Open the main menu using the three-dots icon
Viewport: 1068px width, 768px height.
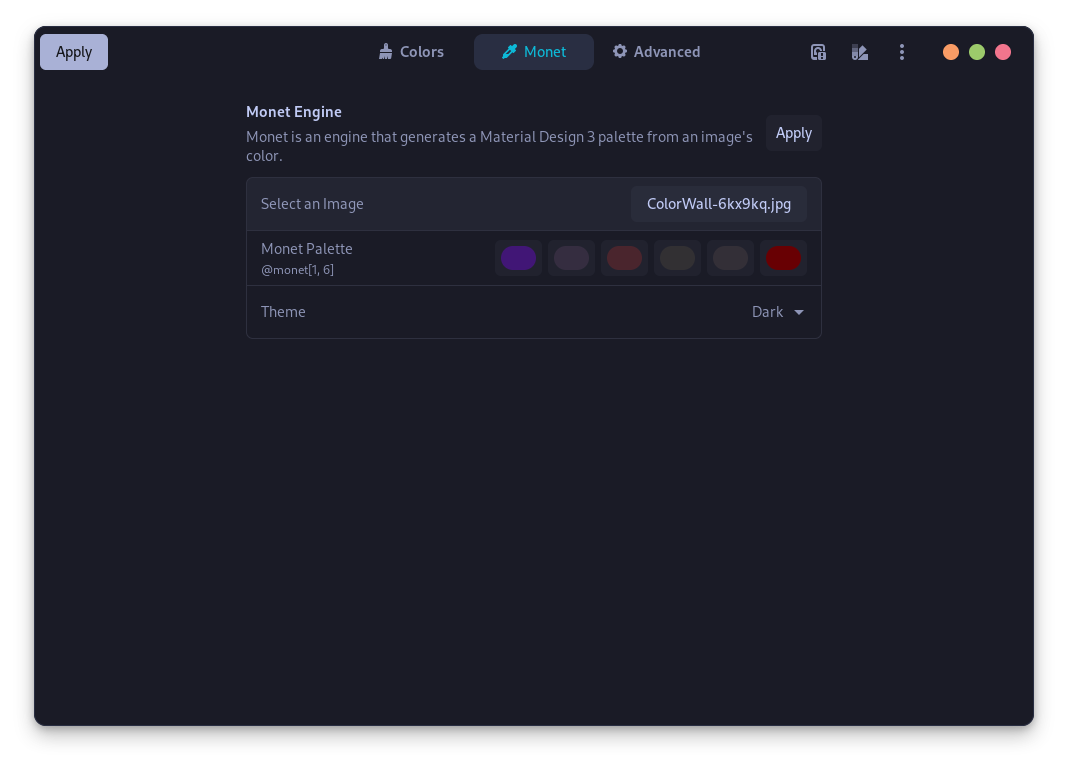[902, 51]
